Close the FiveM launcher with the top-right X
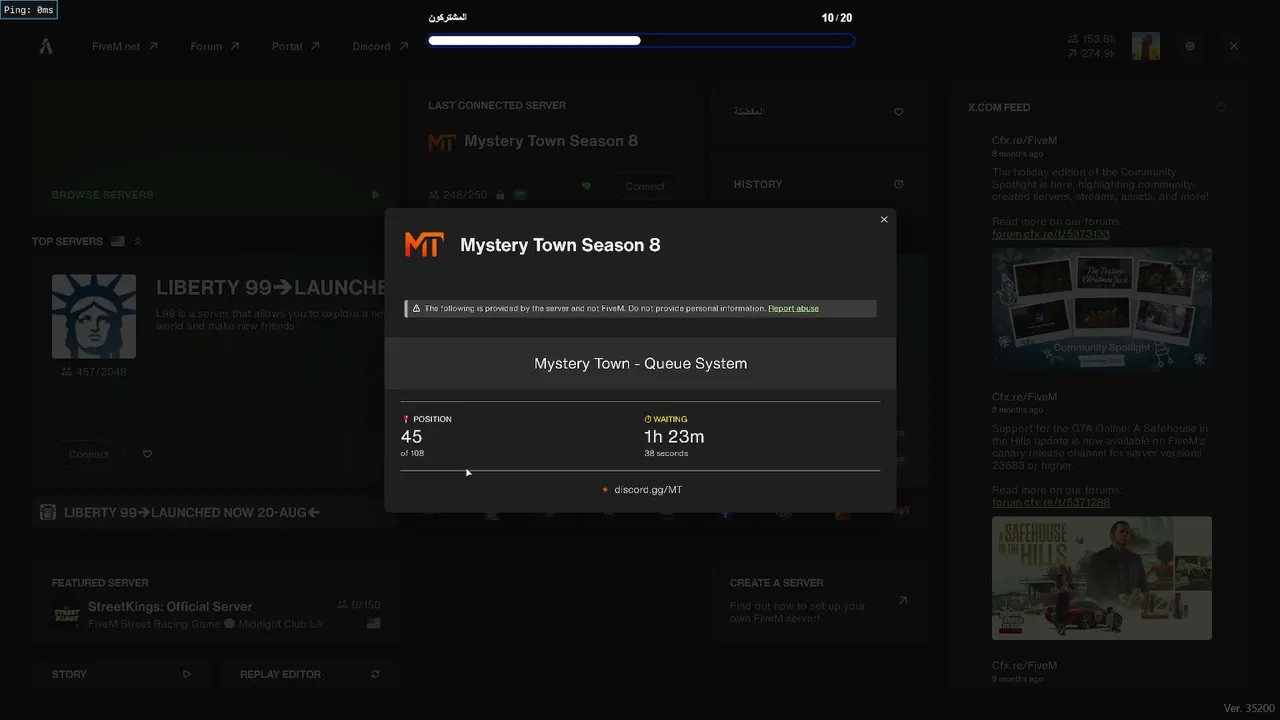The image size is (1280, 720). pos(1234,46)
